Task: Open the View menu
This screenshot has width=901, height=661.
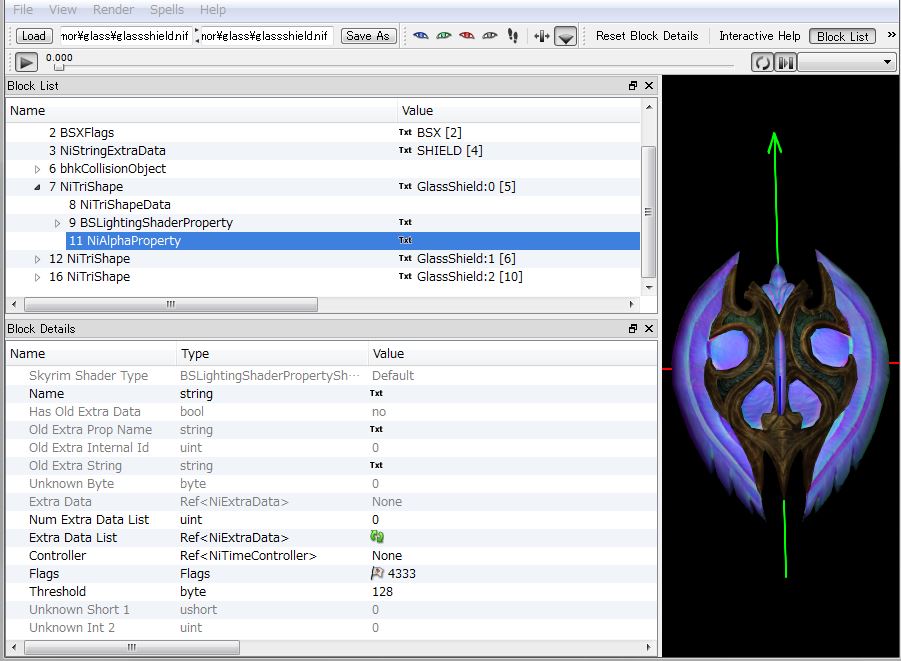Action: click(x=63, y=10)
